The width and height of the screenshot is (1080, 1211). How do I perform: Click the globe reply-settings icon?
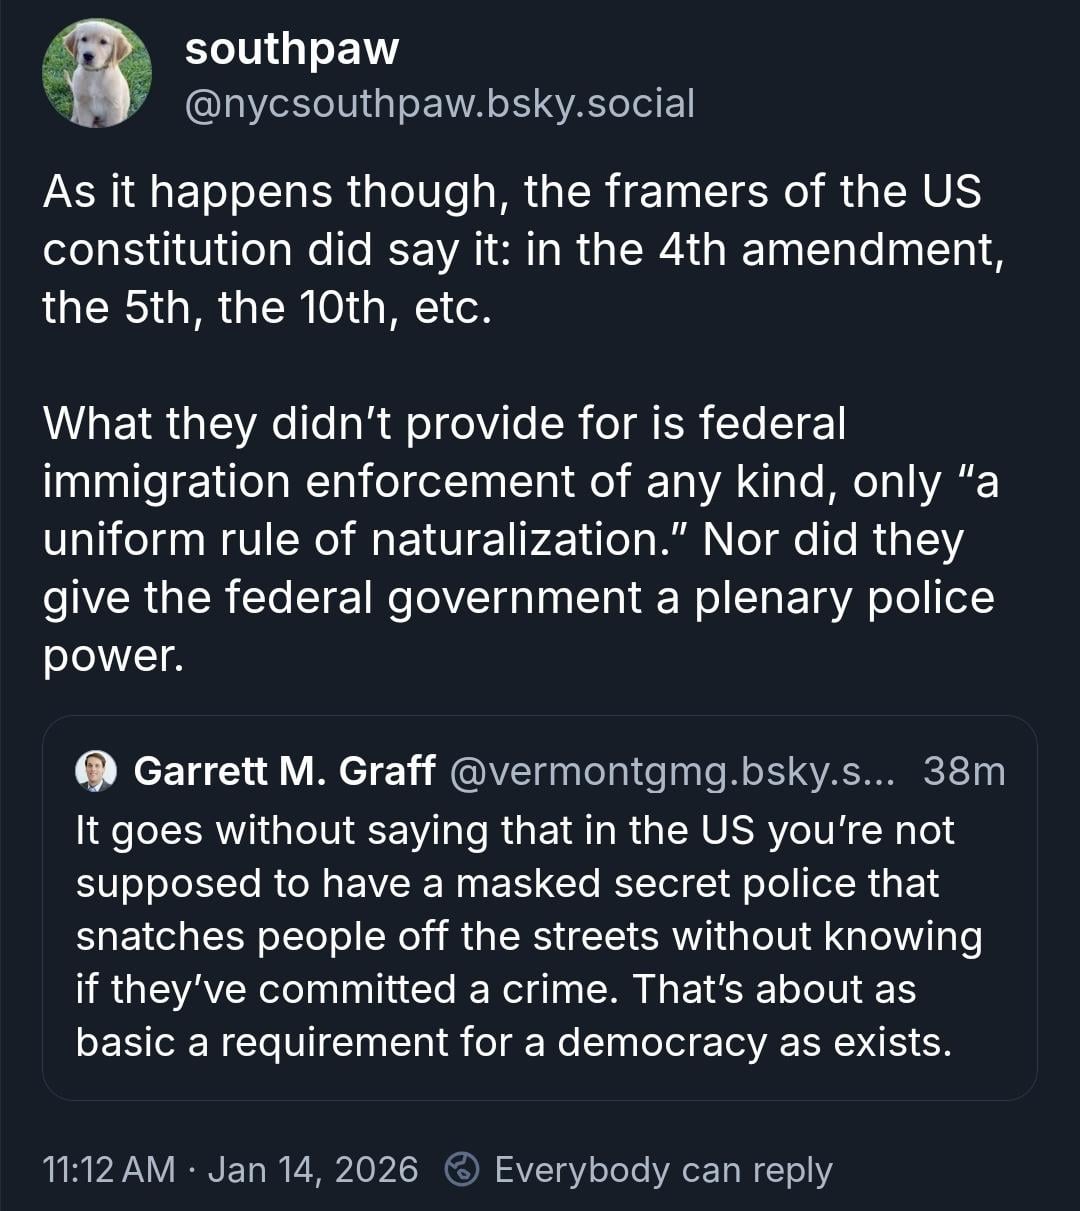pyautogui.click(x=461, y=1169)
